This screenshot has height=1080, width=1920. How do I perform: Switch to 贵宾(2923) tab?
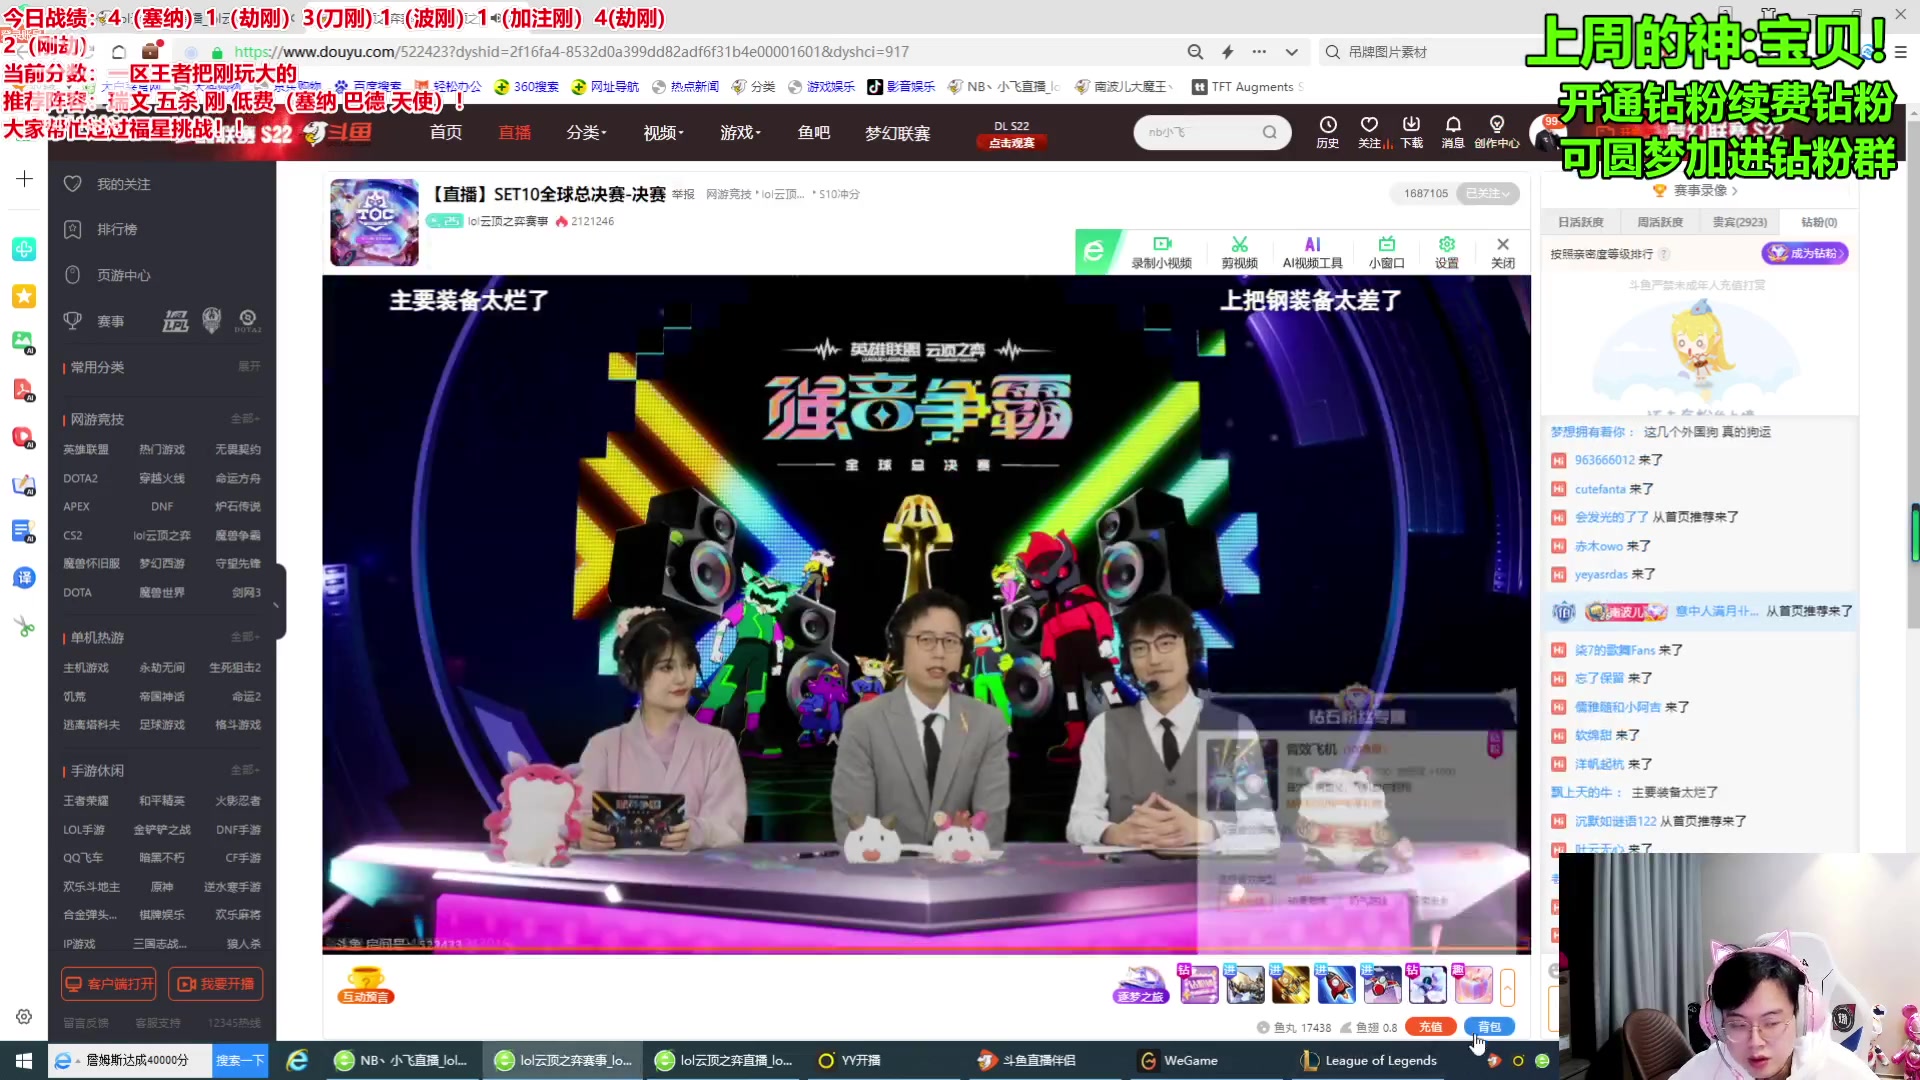click(1740, 222)
